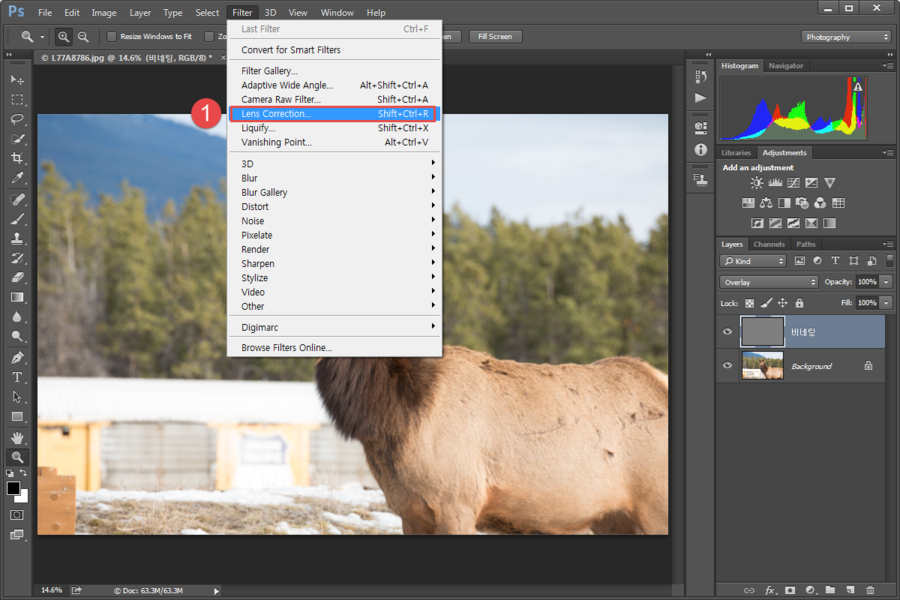Select the Hand tool

(x=17, y=438)
